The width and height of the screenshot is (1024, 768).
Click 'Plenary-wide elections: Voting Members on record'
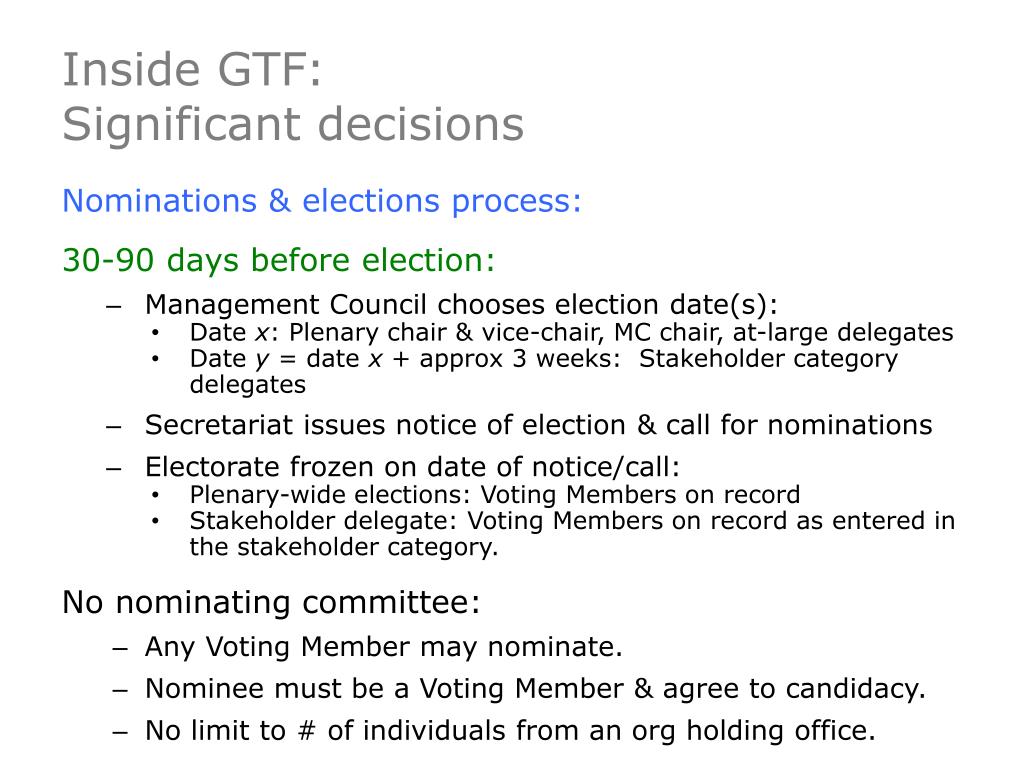pos(495,495)
